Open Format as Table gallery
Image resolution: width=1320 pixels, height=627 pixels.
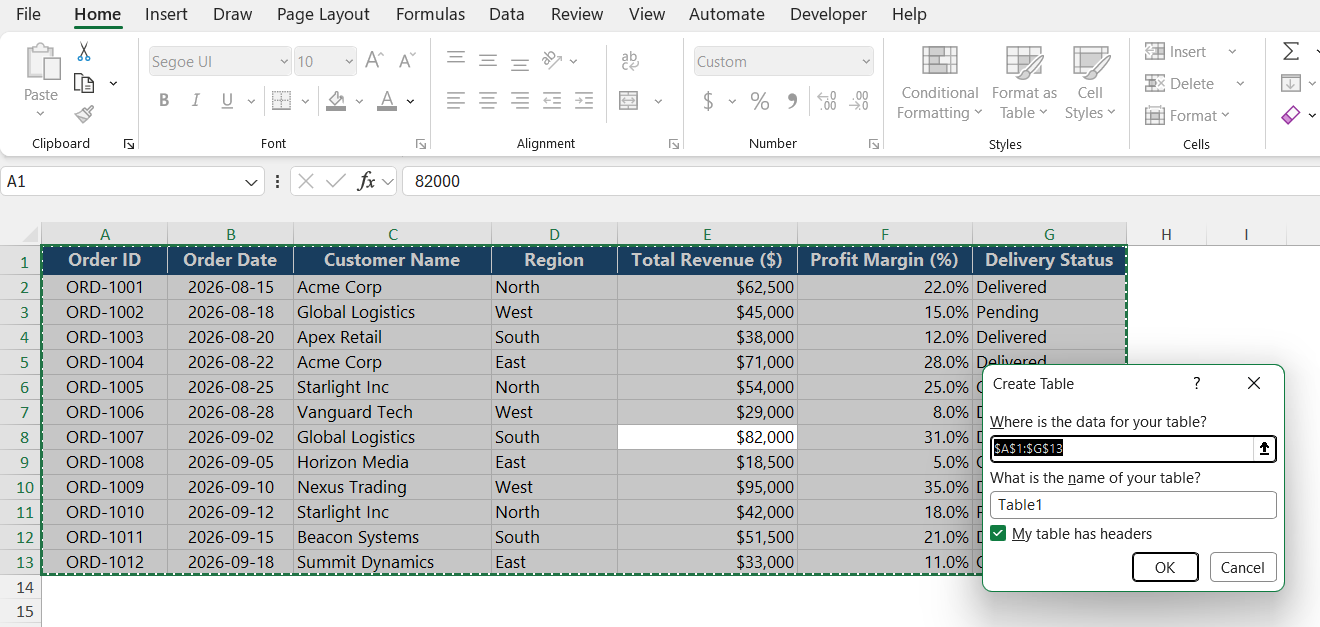click(1024, 83)
